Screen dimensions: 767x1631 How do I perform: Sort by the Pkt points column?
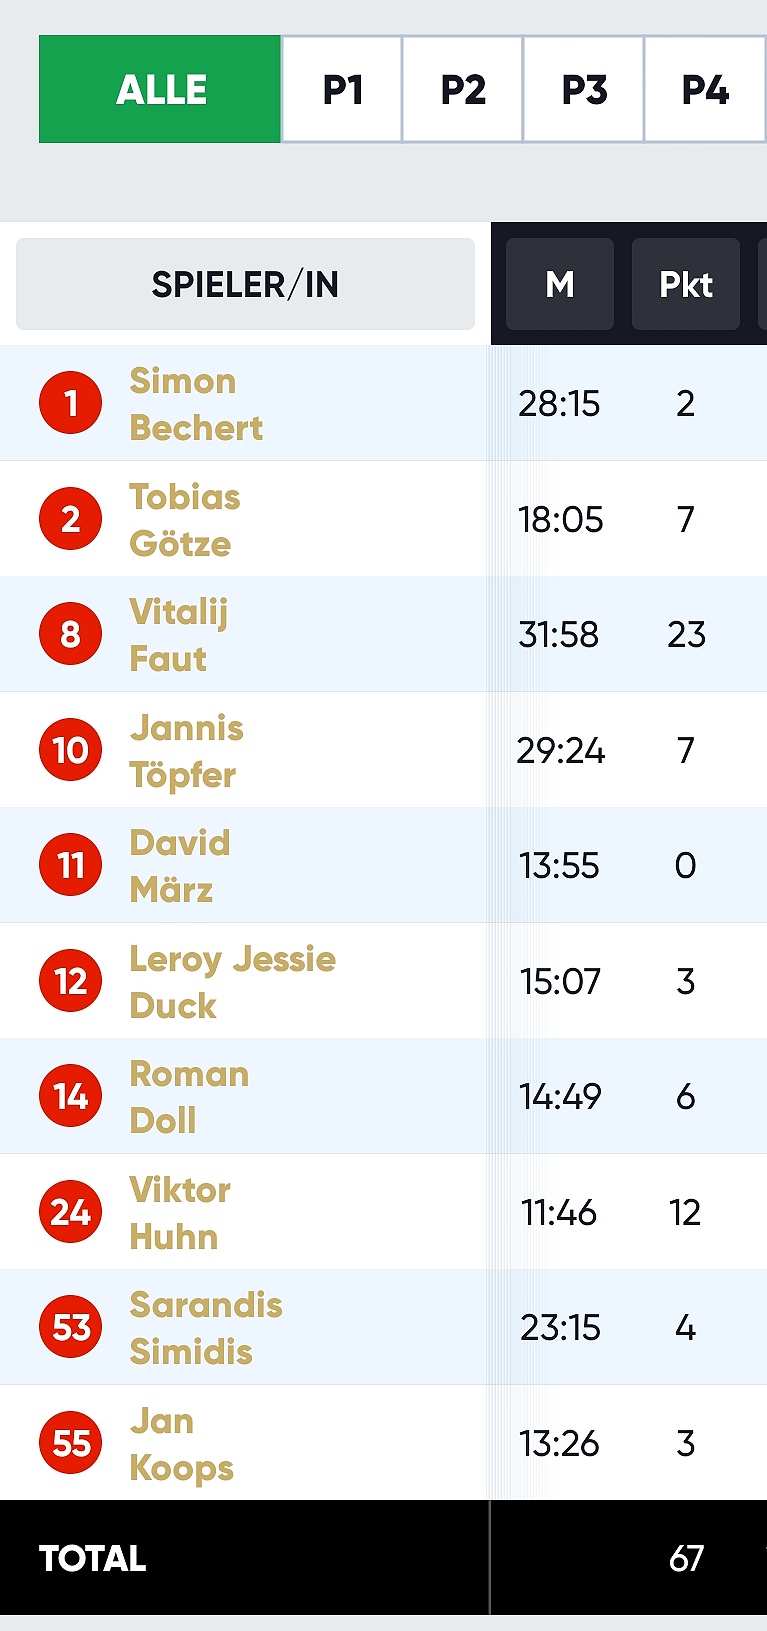click(x=686, y=284)
